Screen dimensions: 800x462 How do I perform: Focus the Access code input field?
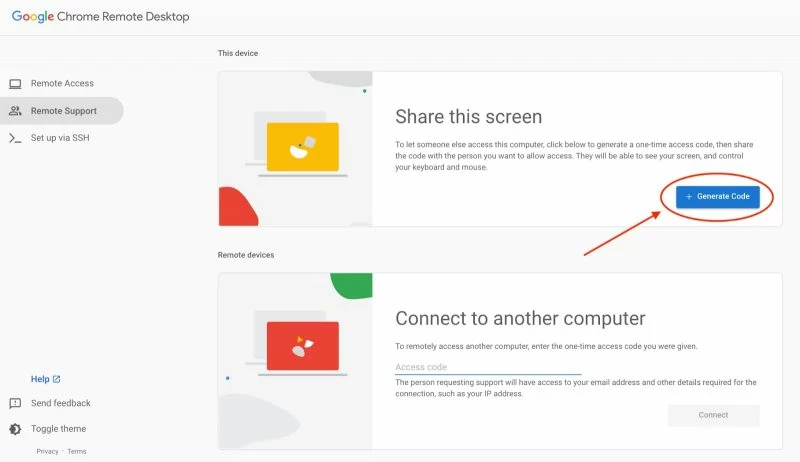[x=488, y=367]
